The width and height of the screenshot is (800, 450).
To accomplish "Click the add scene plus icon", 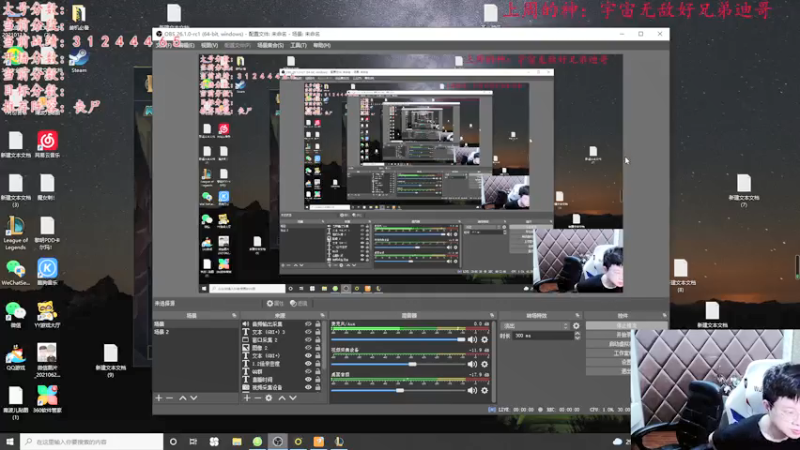I will pos(159,397).
